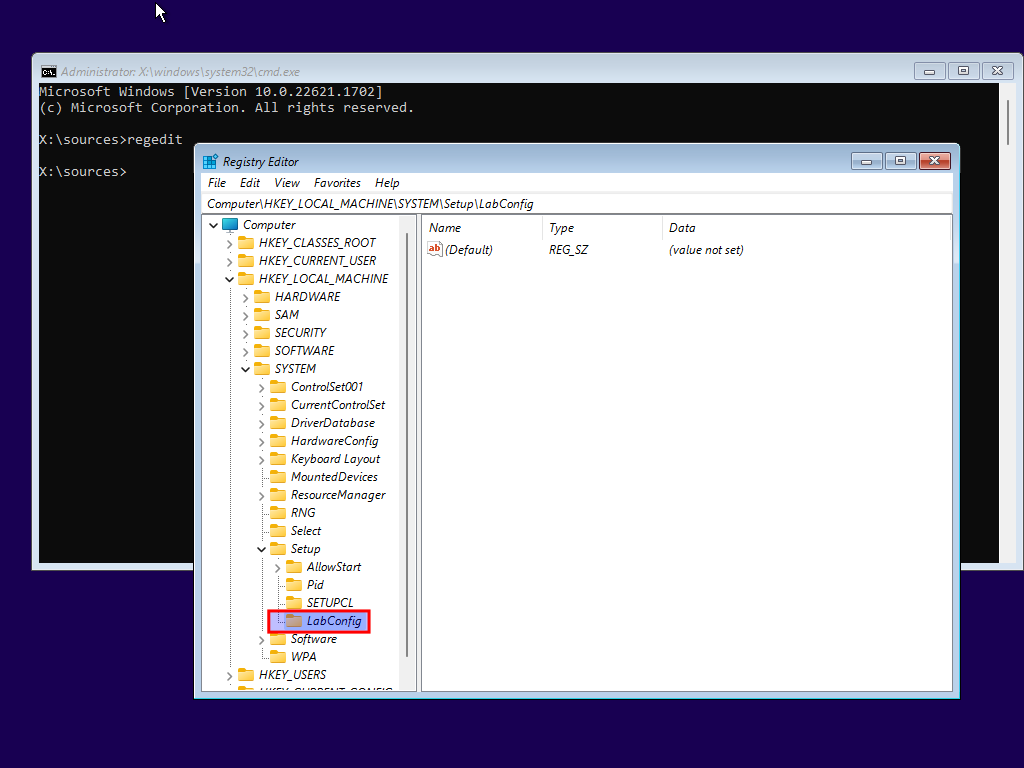Select the WPA key

coord(304,657)
